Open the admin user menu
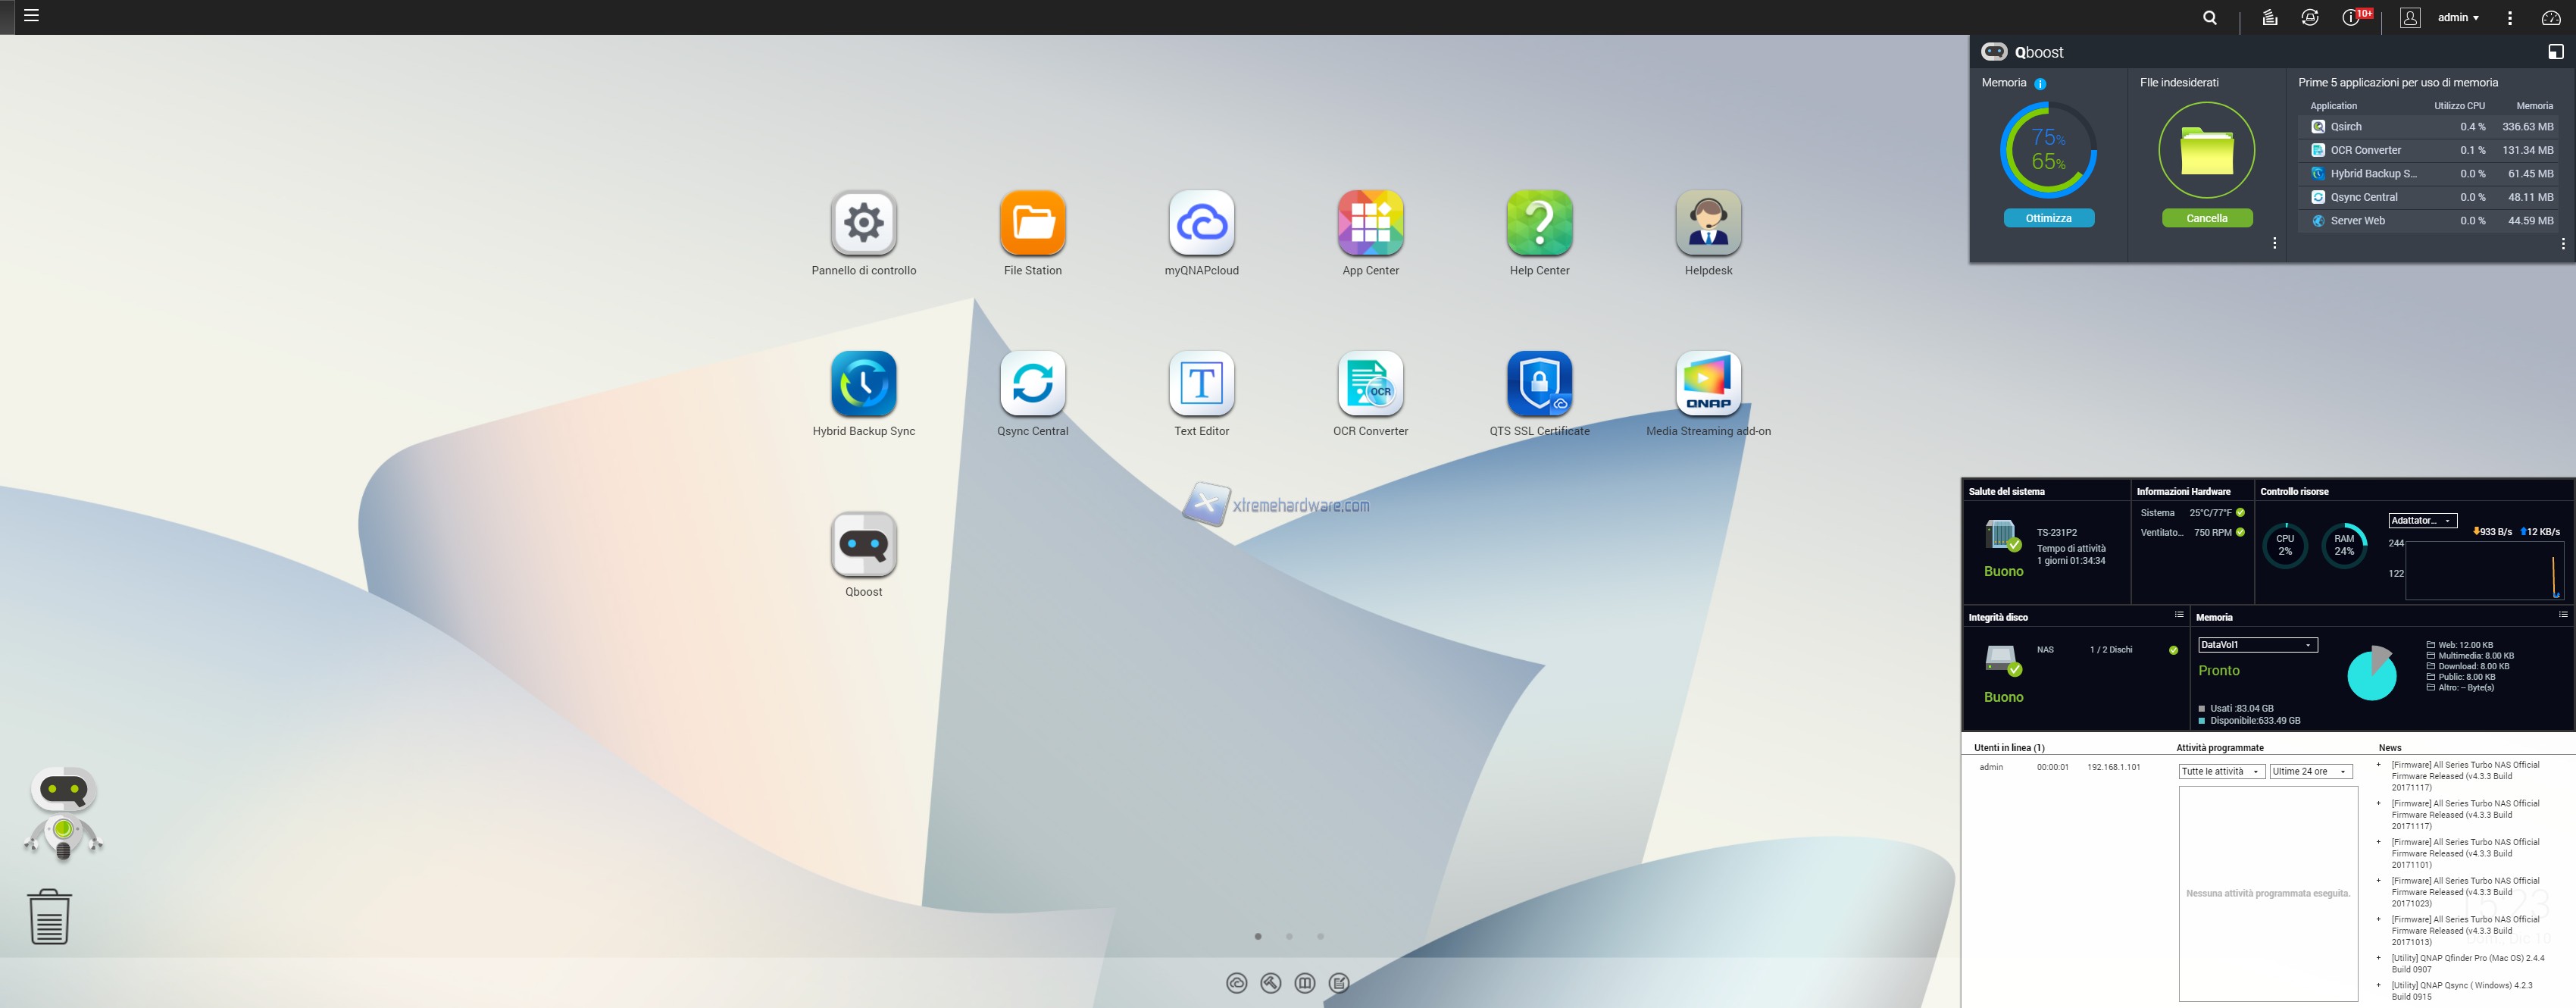 (2457, 18)
